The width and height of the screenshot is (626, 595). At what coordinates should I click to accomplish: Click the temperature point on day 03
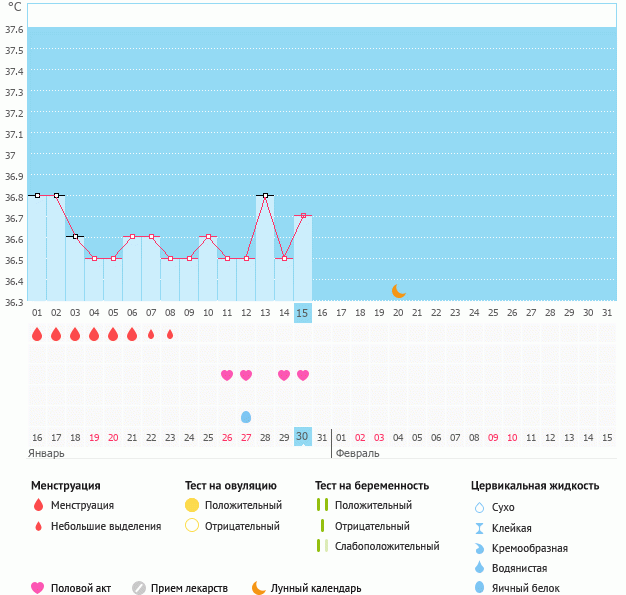[x=75, y=237]
